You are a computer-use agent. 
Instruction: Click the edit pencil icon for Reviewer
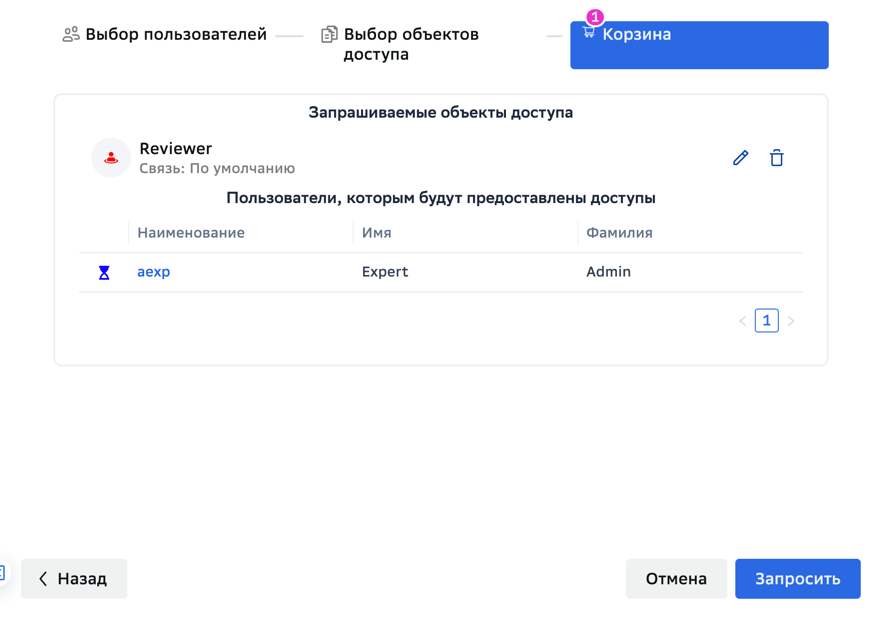740,158
